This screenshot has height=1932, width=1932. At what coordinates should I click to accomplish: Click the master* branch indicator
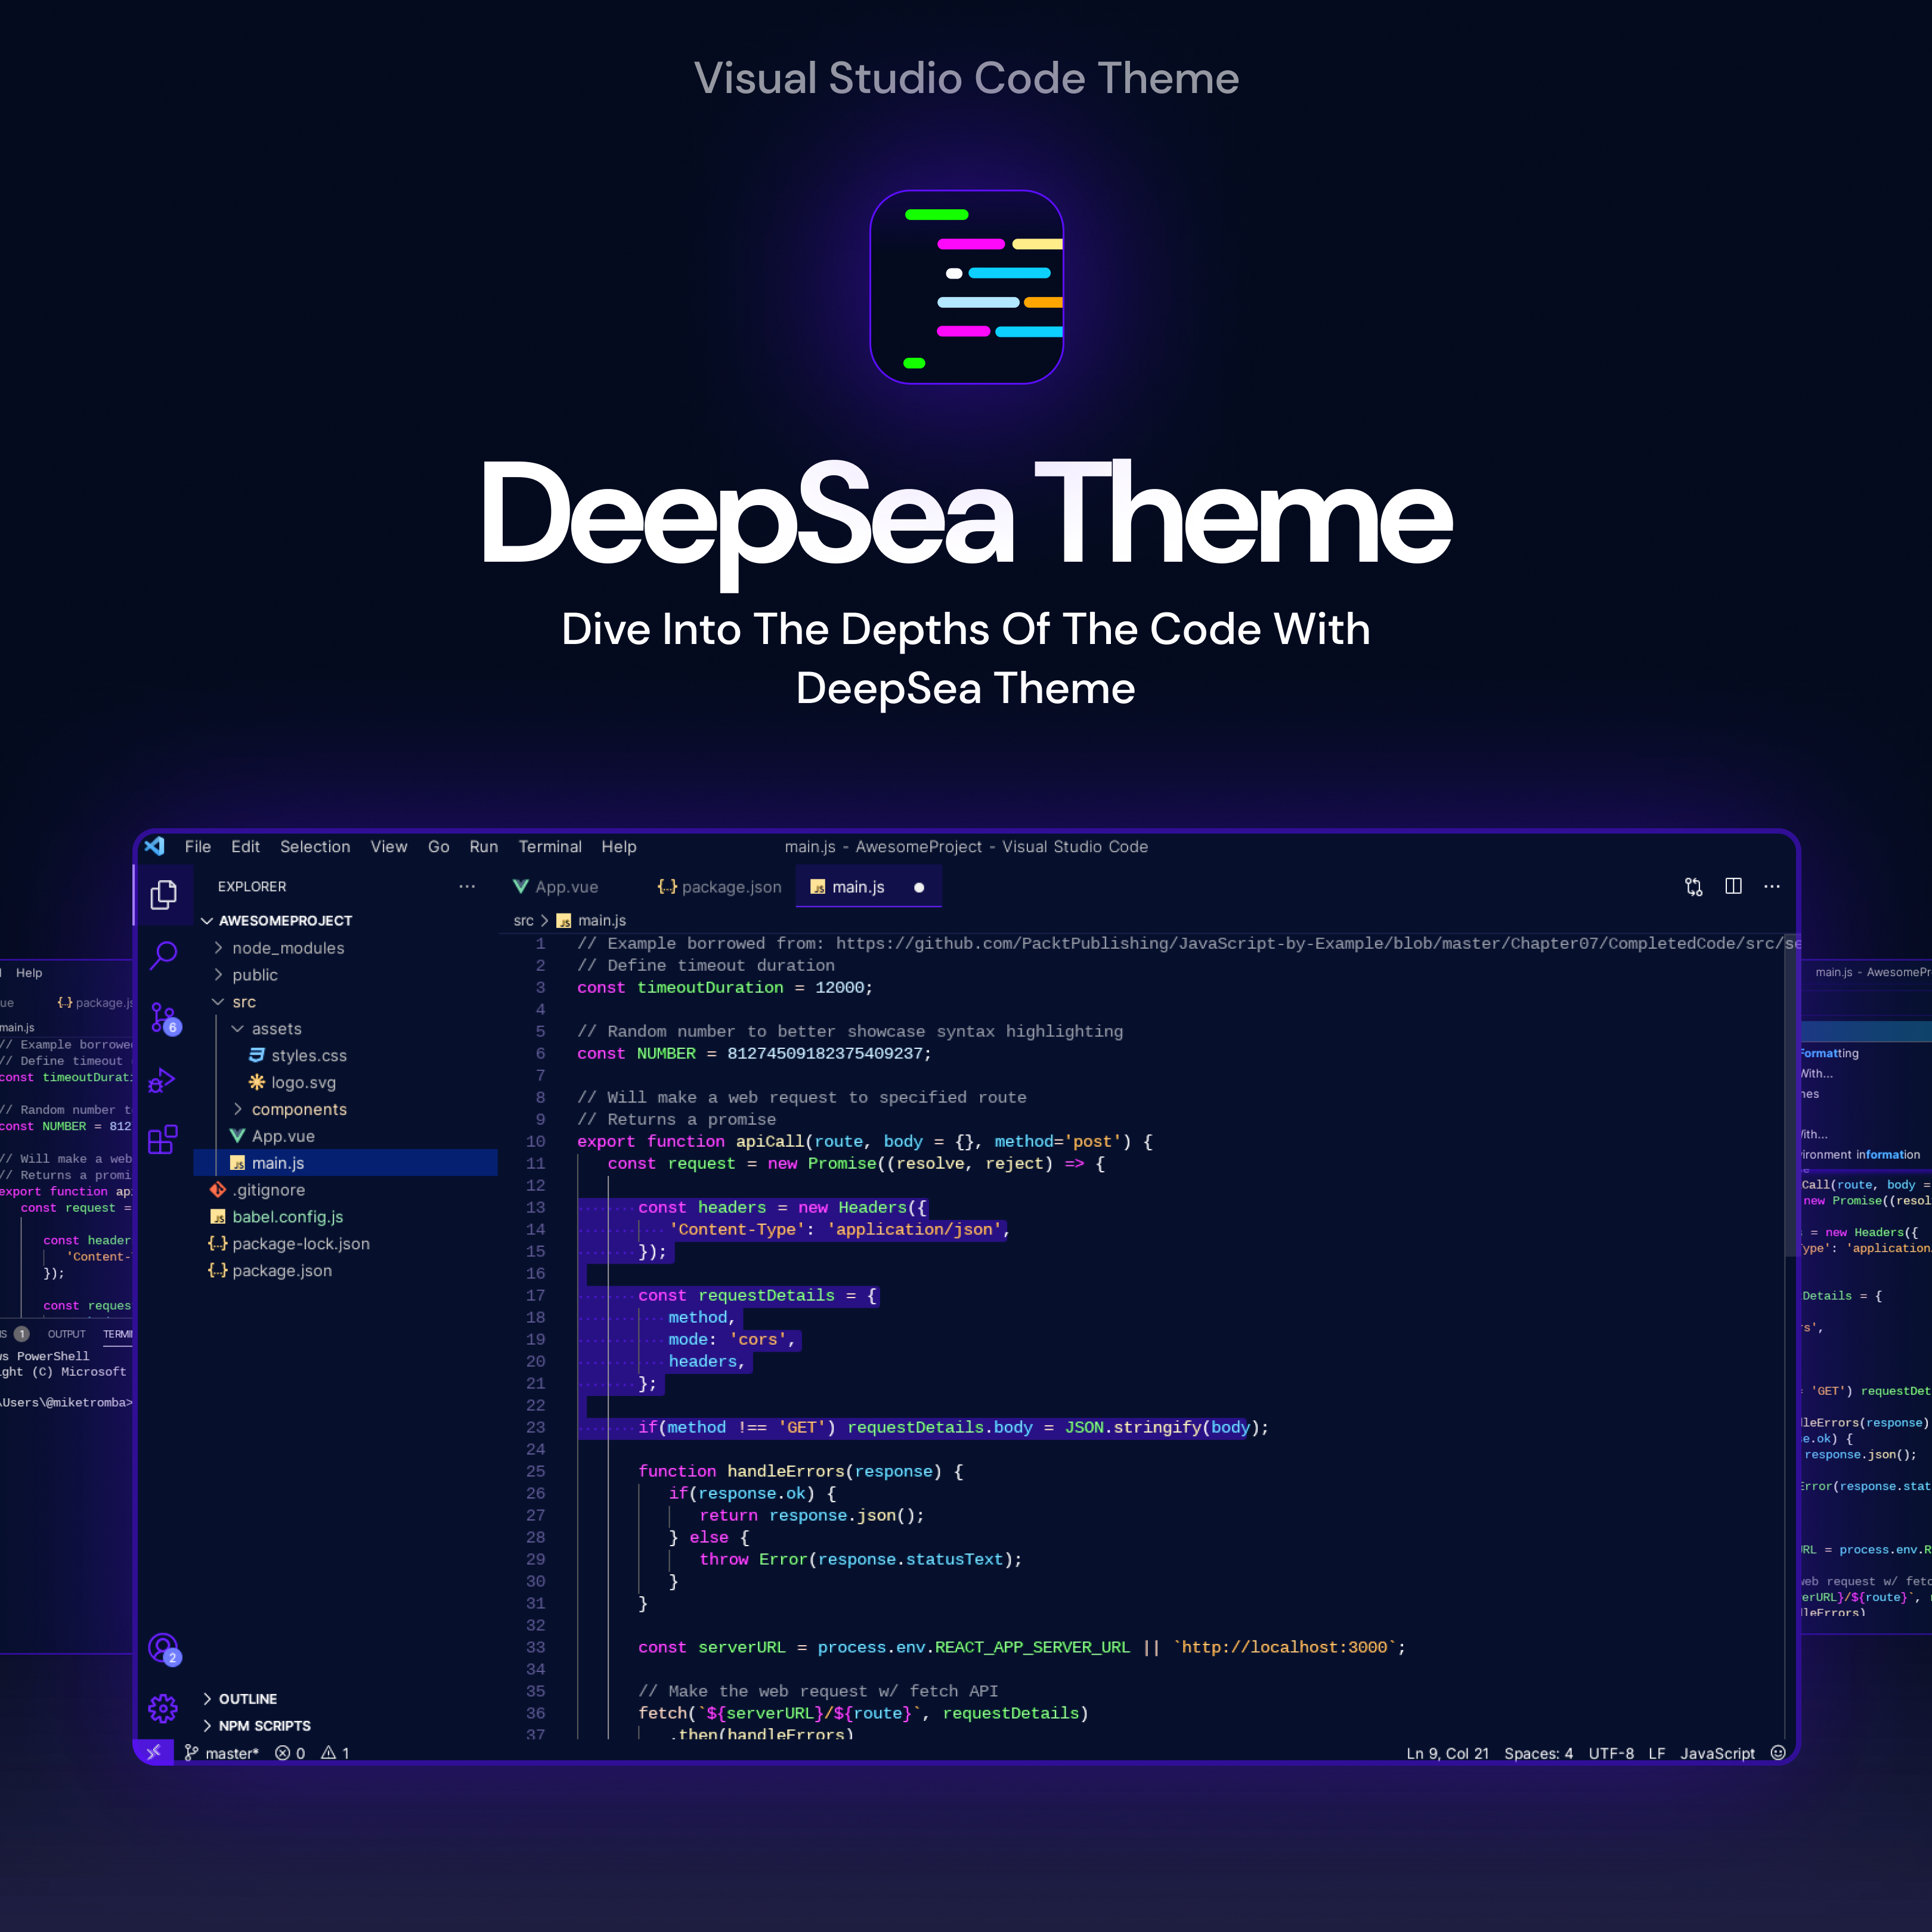click(x=222, y=1753)
